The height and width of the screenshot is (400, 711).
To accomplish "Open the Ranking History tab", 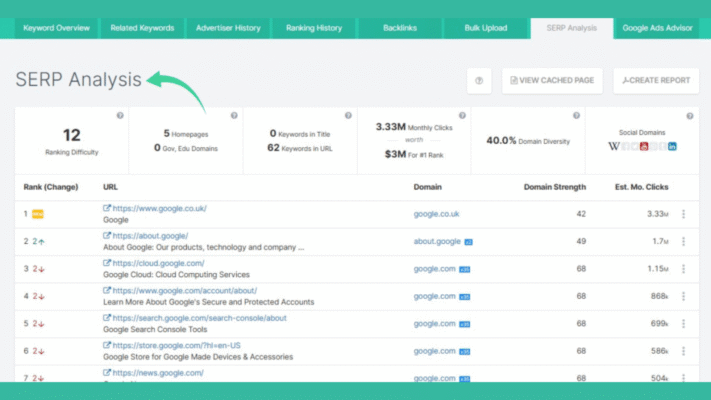I will [313, 27].
